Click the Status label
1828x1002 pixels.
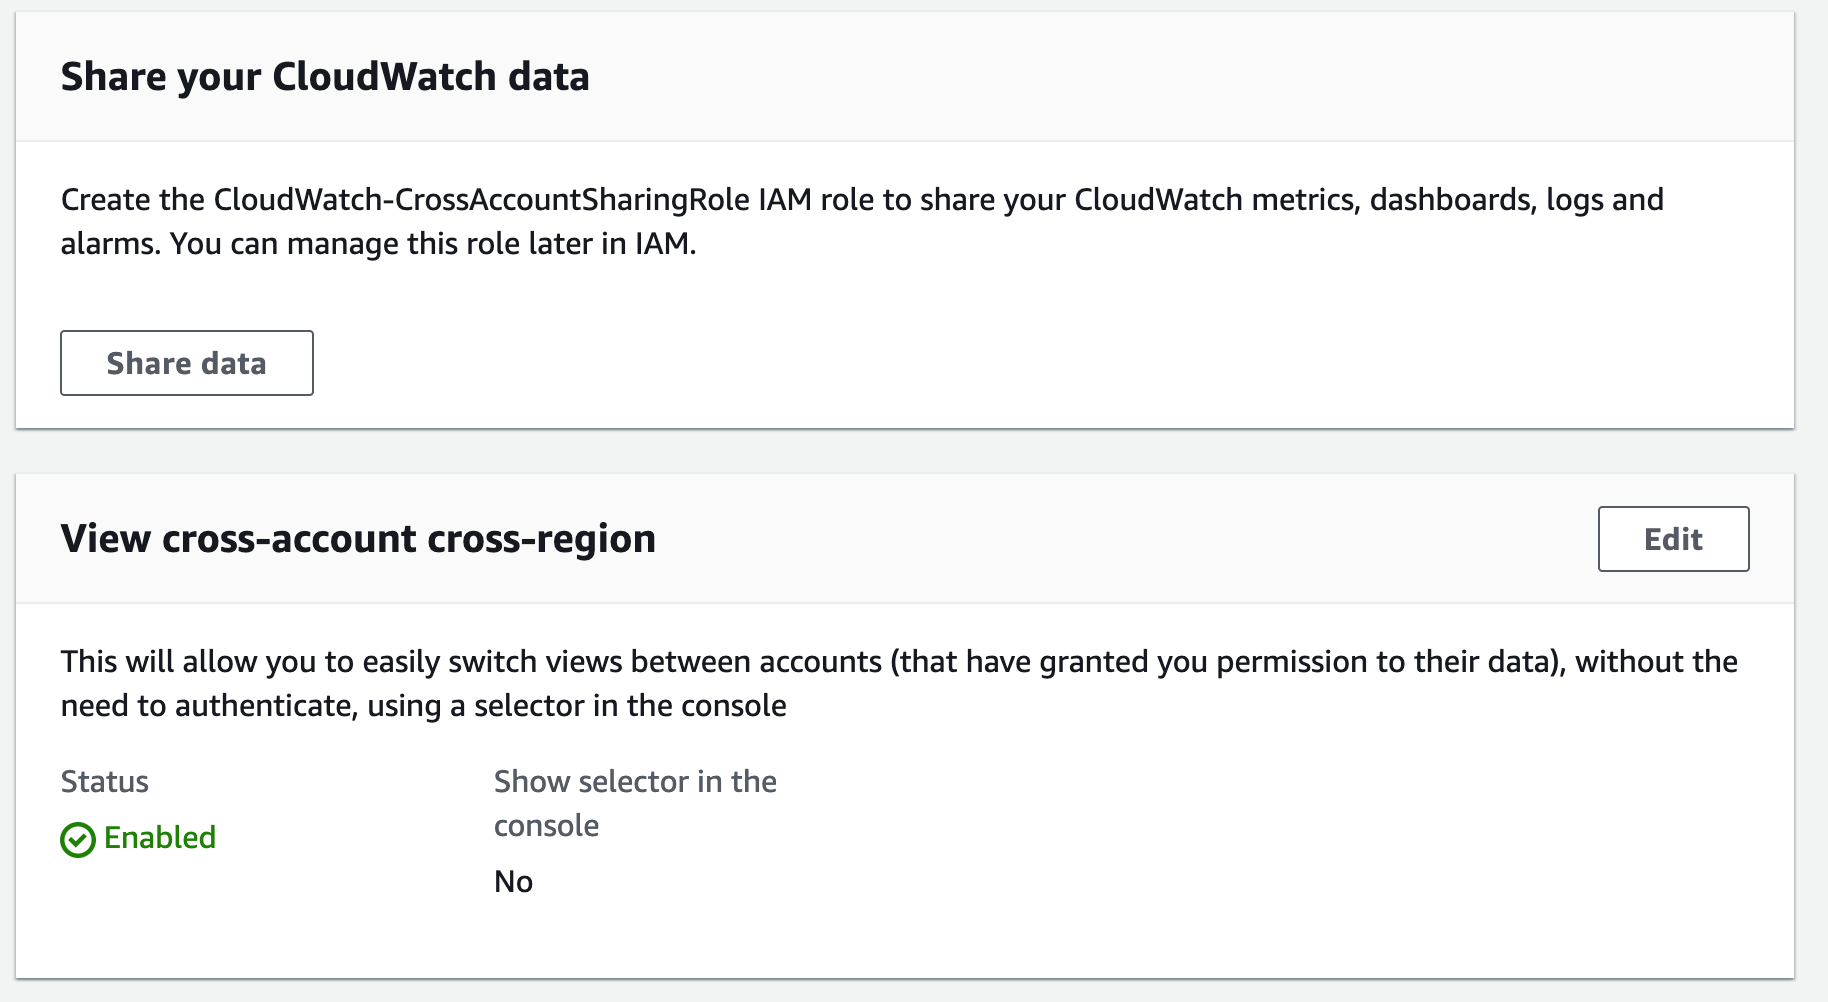tap(105, 781)
